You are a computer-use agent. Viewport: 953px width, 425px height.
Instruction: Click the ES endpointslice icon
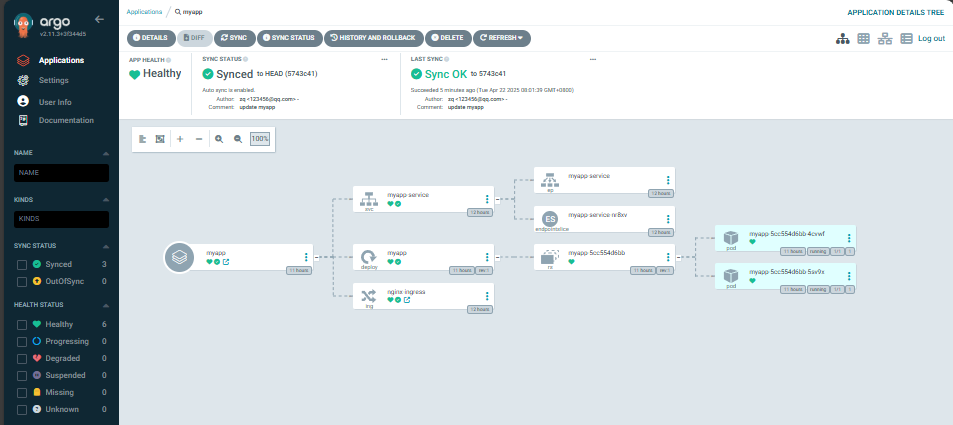[550, 219]
